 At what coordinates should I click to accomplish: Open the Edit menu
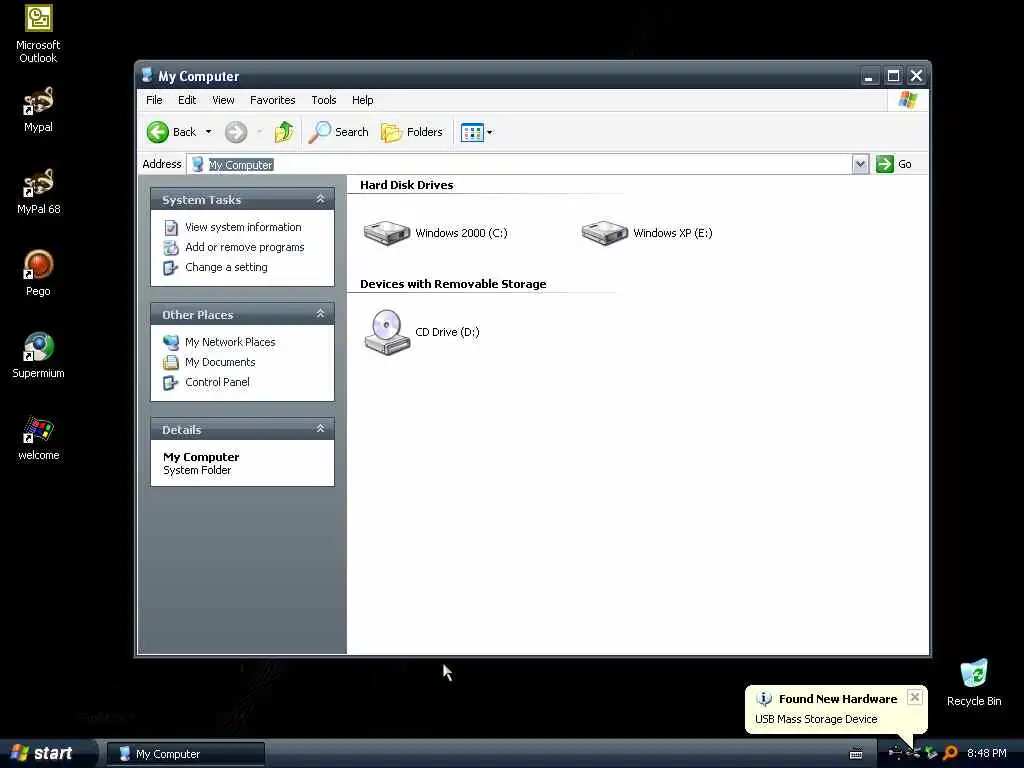[x=187, y=100]
